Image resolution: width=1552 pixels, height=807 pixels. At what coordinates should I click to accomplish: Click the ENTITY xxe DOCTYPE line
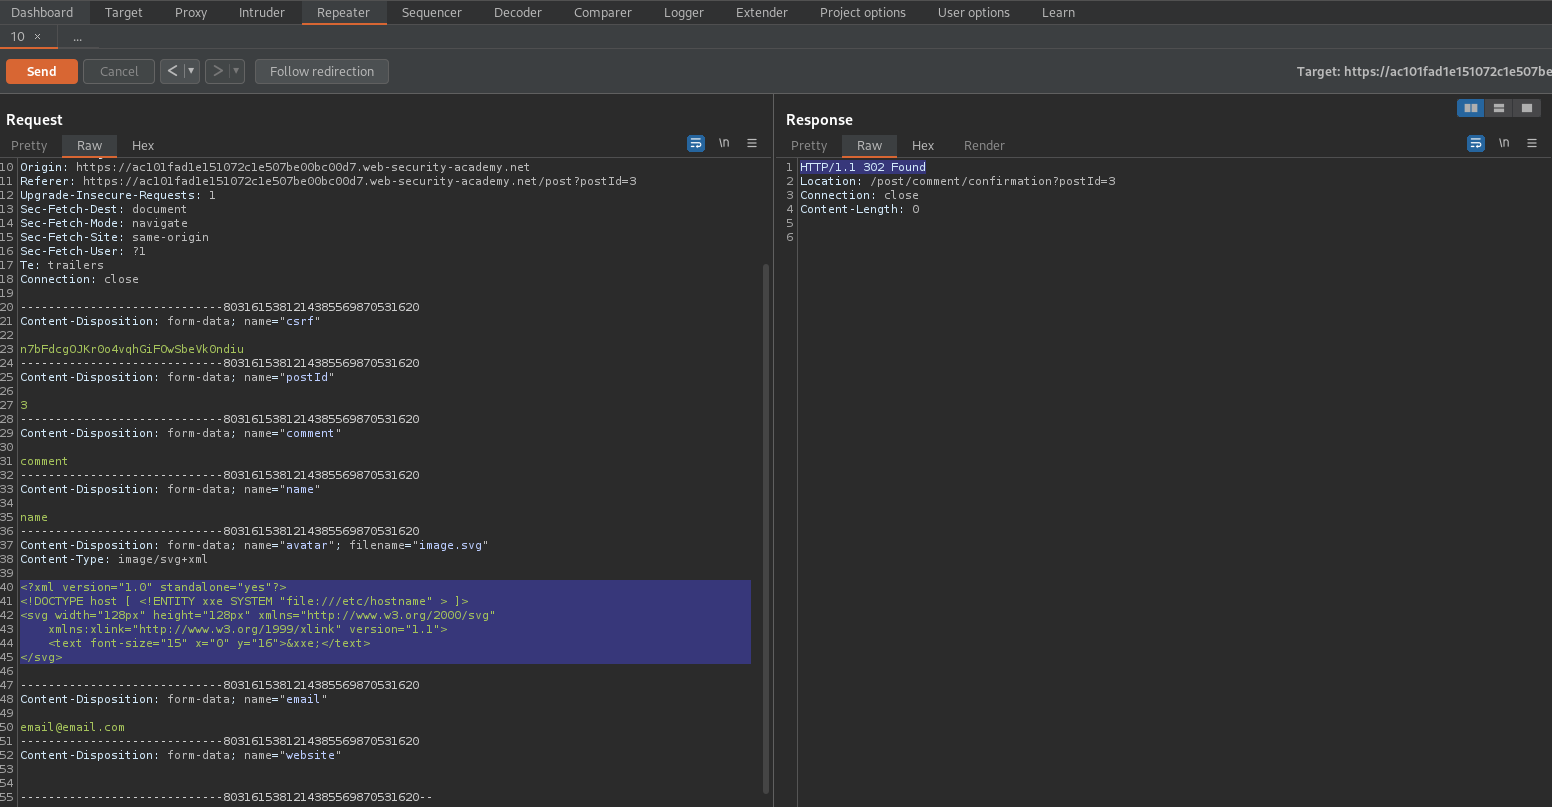click(x=244, y=601)
